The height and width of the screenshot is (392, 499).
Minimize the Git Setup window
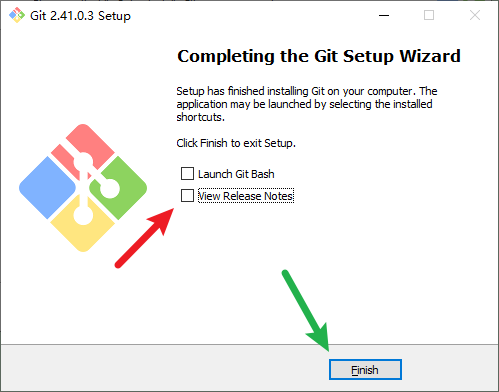pyautogui.click(x=384, y=15)
